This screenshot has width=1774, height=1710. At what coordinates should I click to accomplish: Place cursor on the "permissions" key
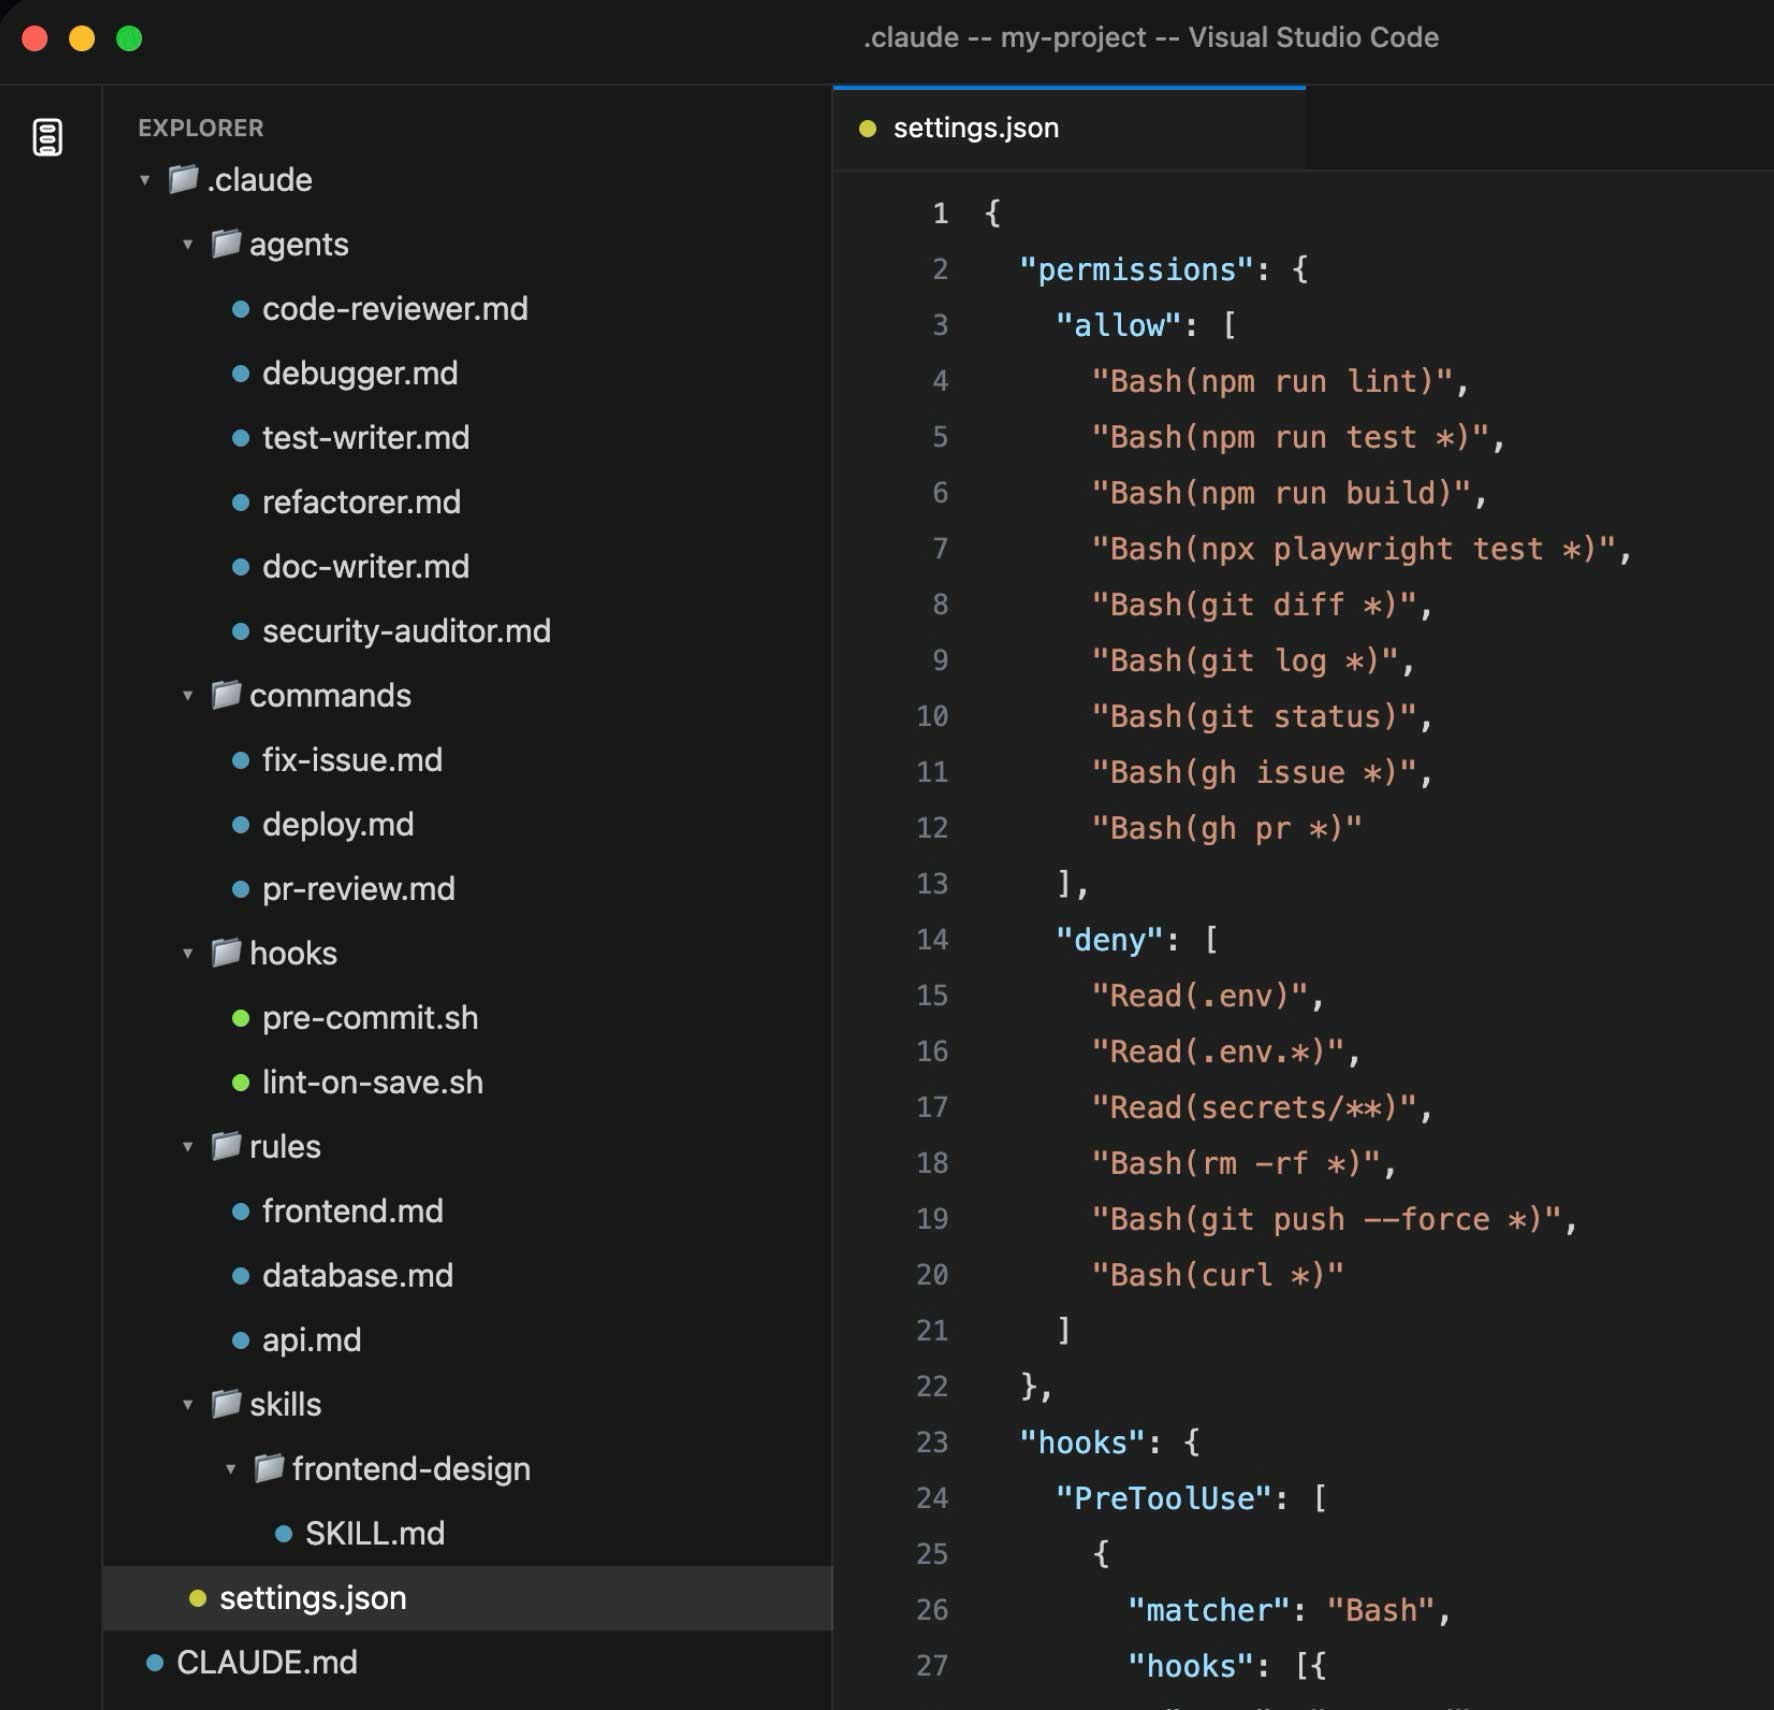pyautogui.click(x=1136, y=269)
